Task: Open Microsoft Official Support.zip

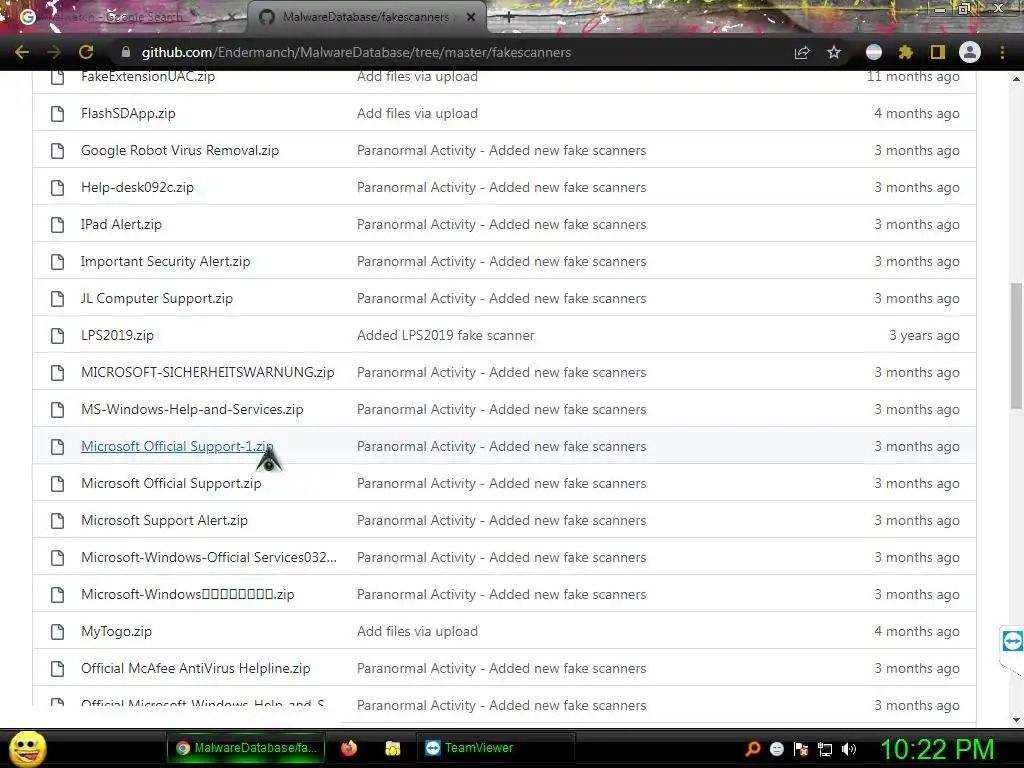Action: coord(171,483)
